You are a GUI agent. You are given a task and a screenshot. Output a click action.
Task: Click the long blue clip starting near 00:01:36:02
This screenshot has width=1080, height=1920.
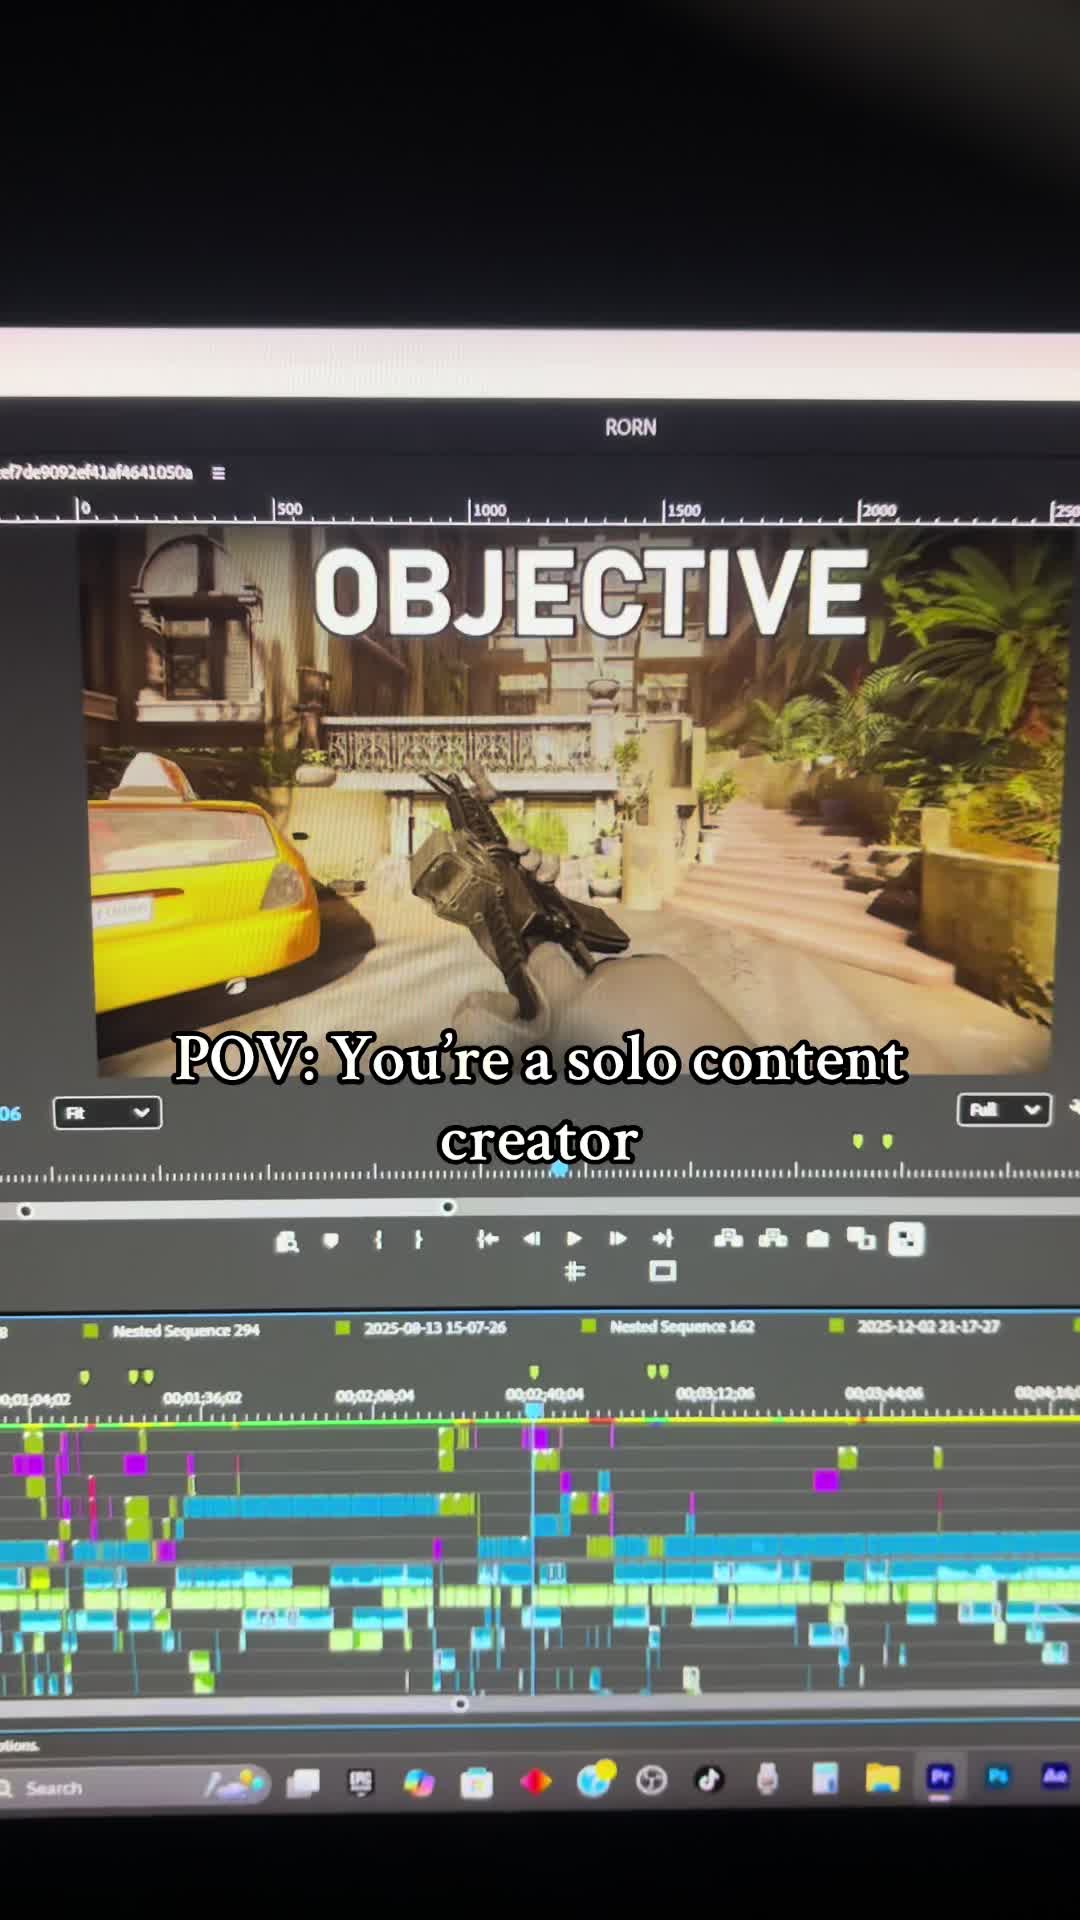click(312, 1506)
